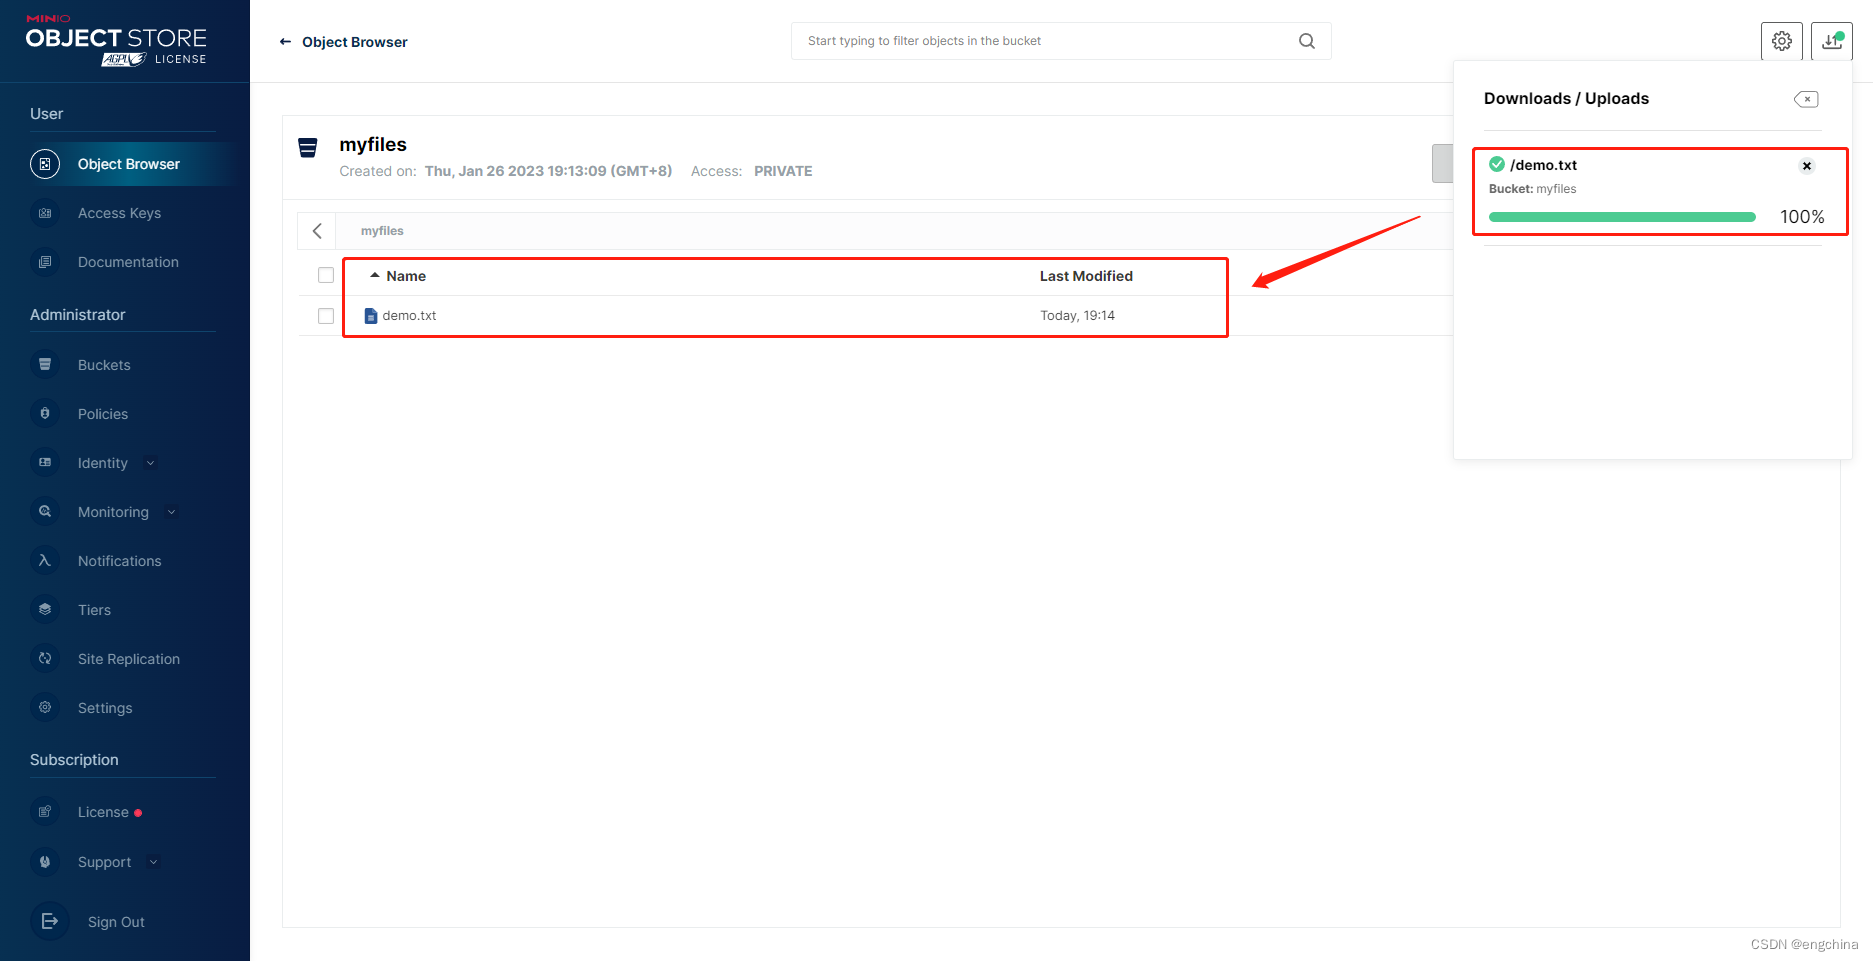Clear all completed downloads/uploads
Image resolution: width=1873 pixels, height=961 pixels.
(1806, 99)
